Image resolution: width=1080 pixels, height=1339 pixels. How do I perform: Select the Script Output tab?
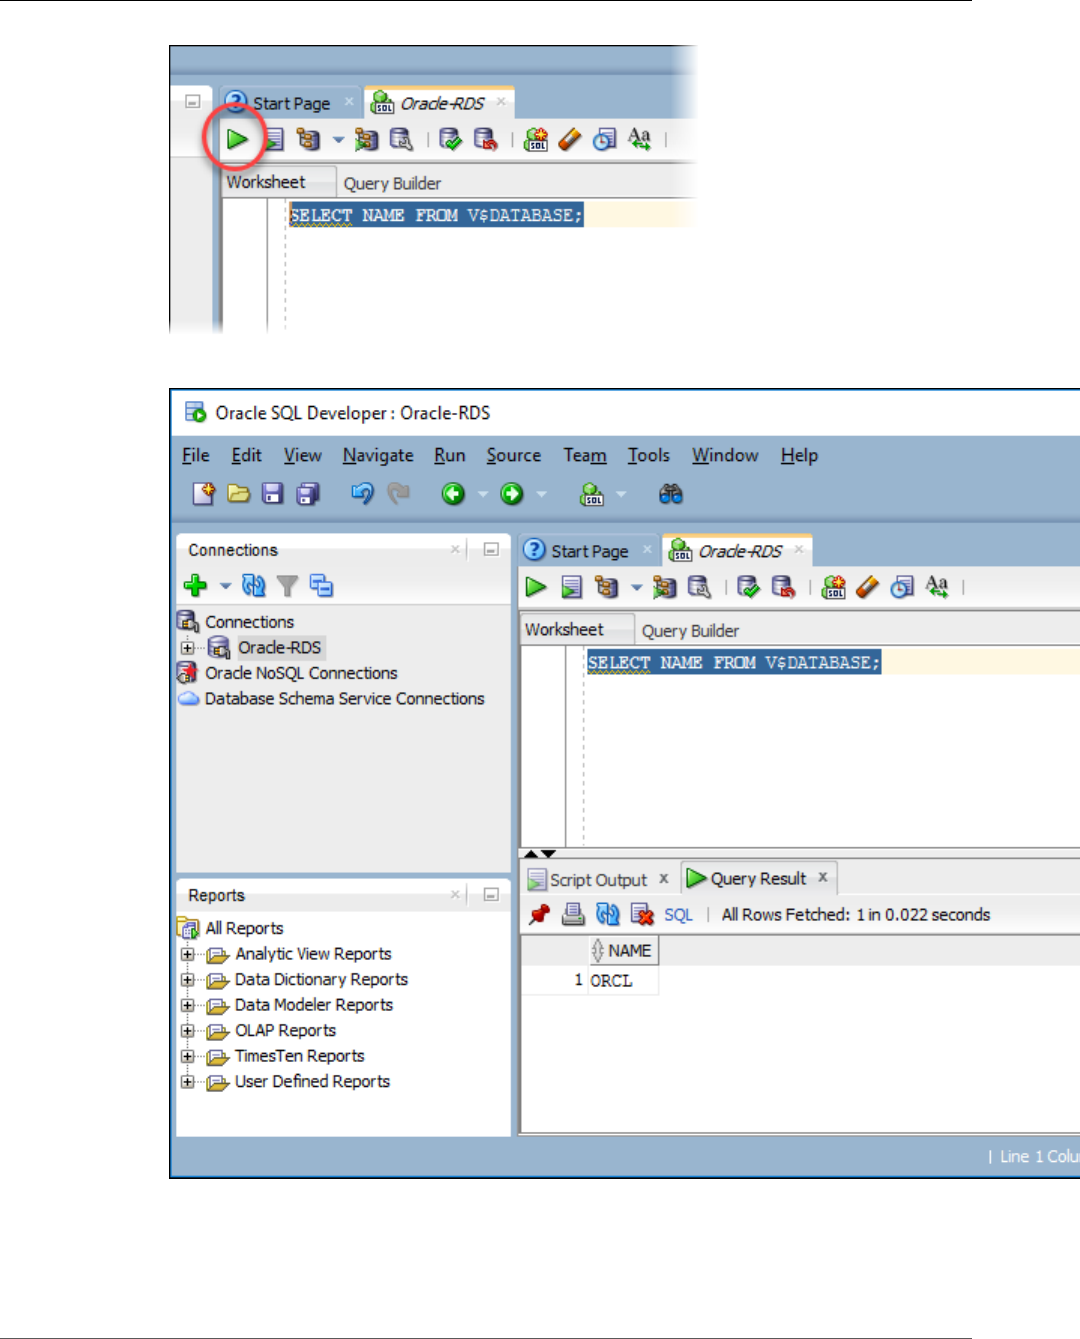pyautogui.click(x=598, y=880)
